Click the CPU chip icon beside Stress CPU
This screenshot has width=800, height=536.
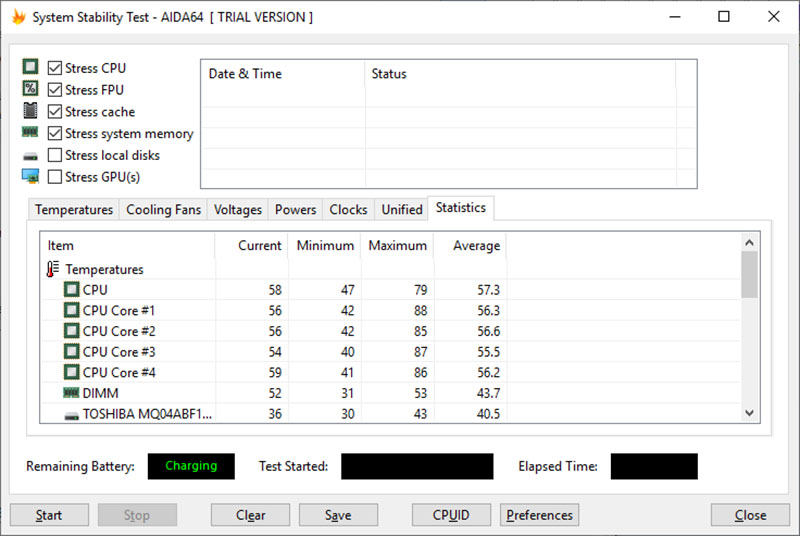pos(30,67)
